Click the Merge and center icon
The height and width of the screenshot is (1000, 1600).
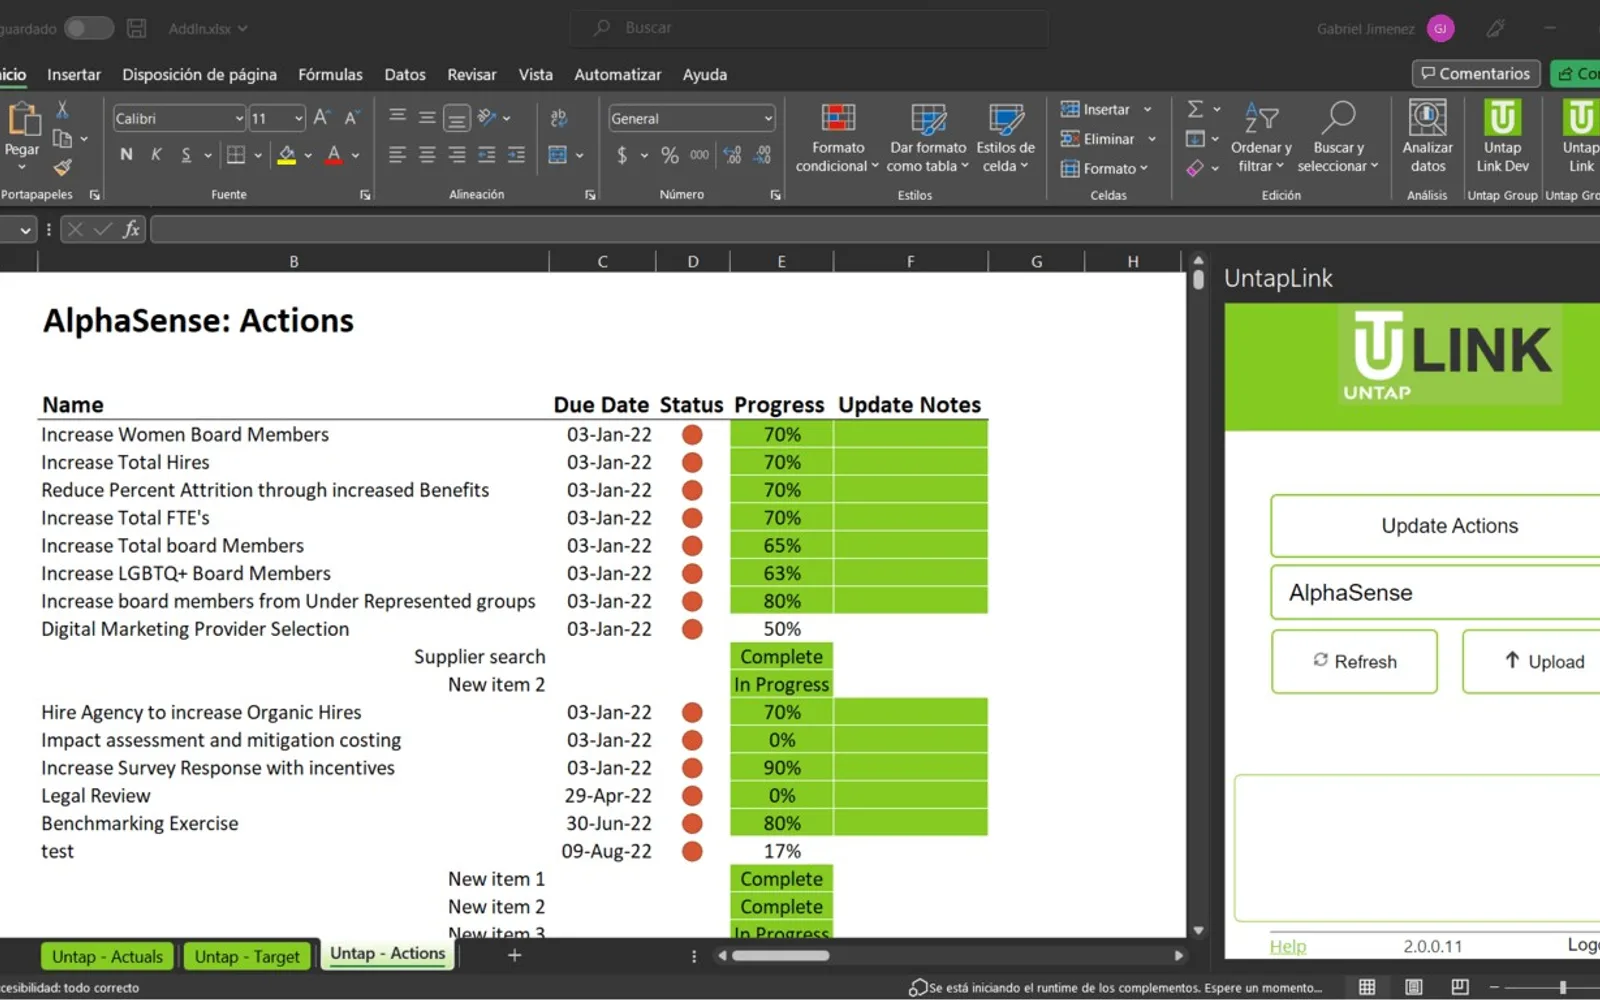click(x=558, y=154)
